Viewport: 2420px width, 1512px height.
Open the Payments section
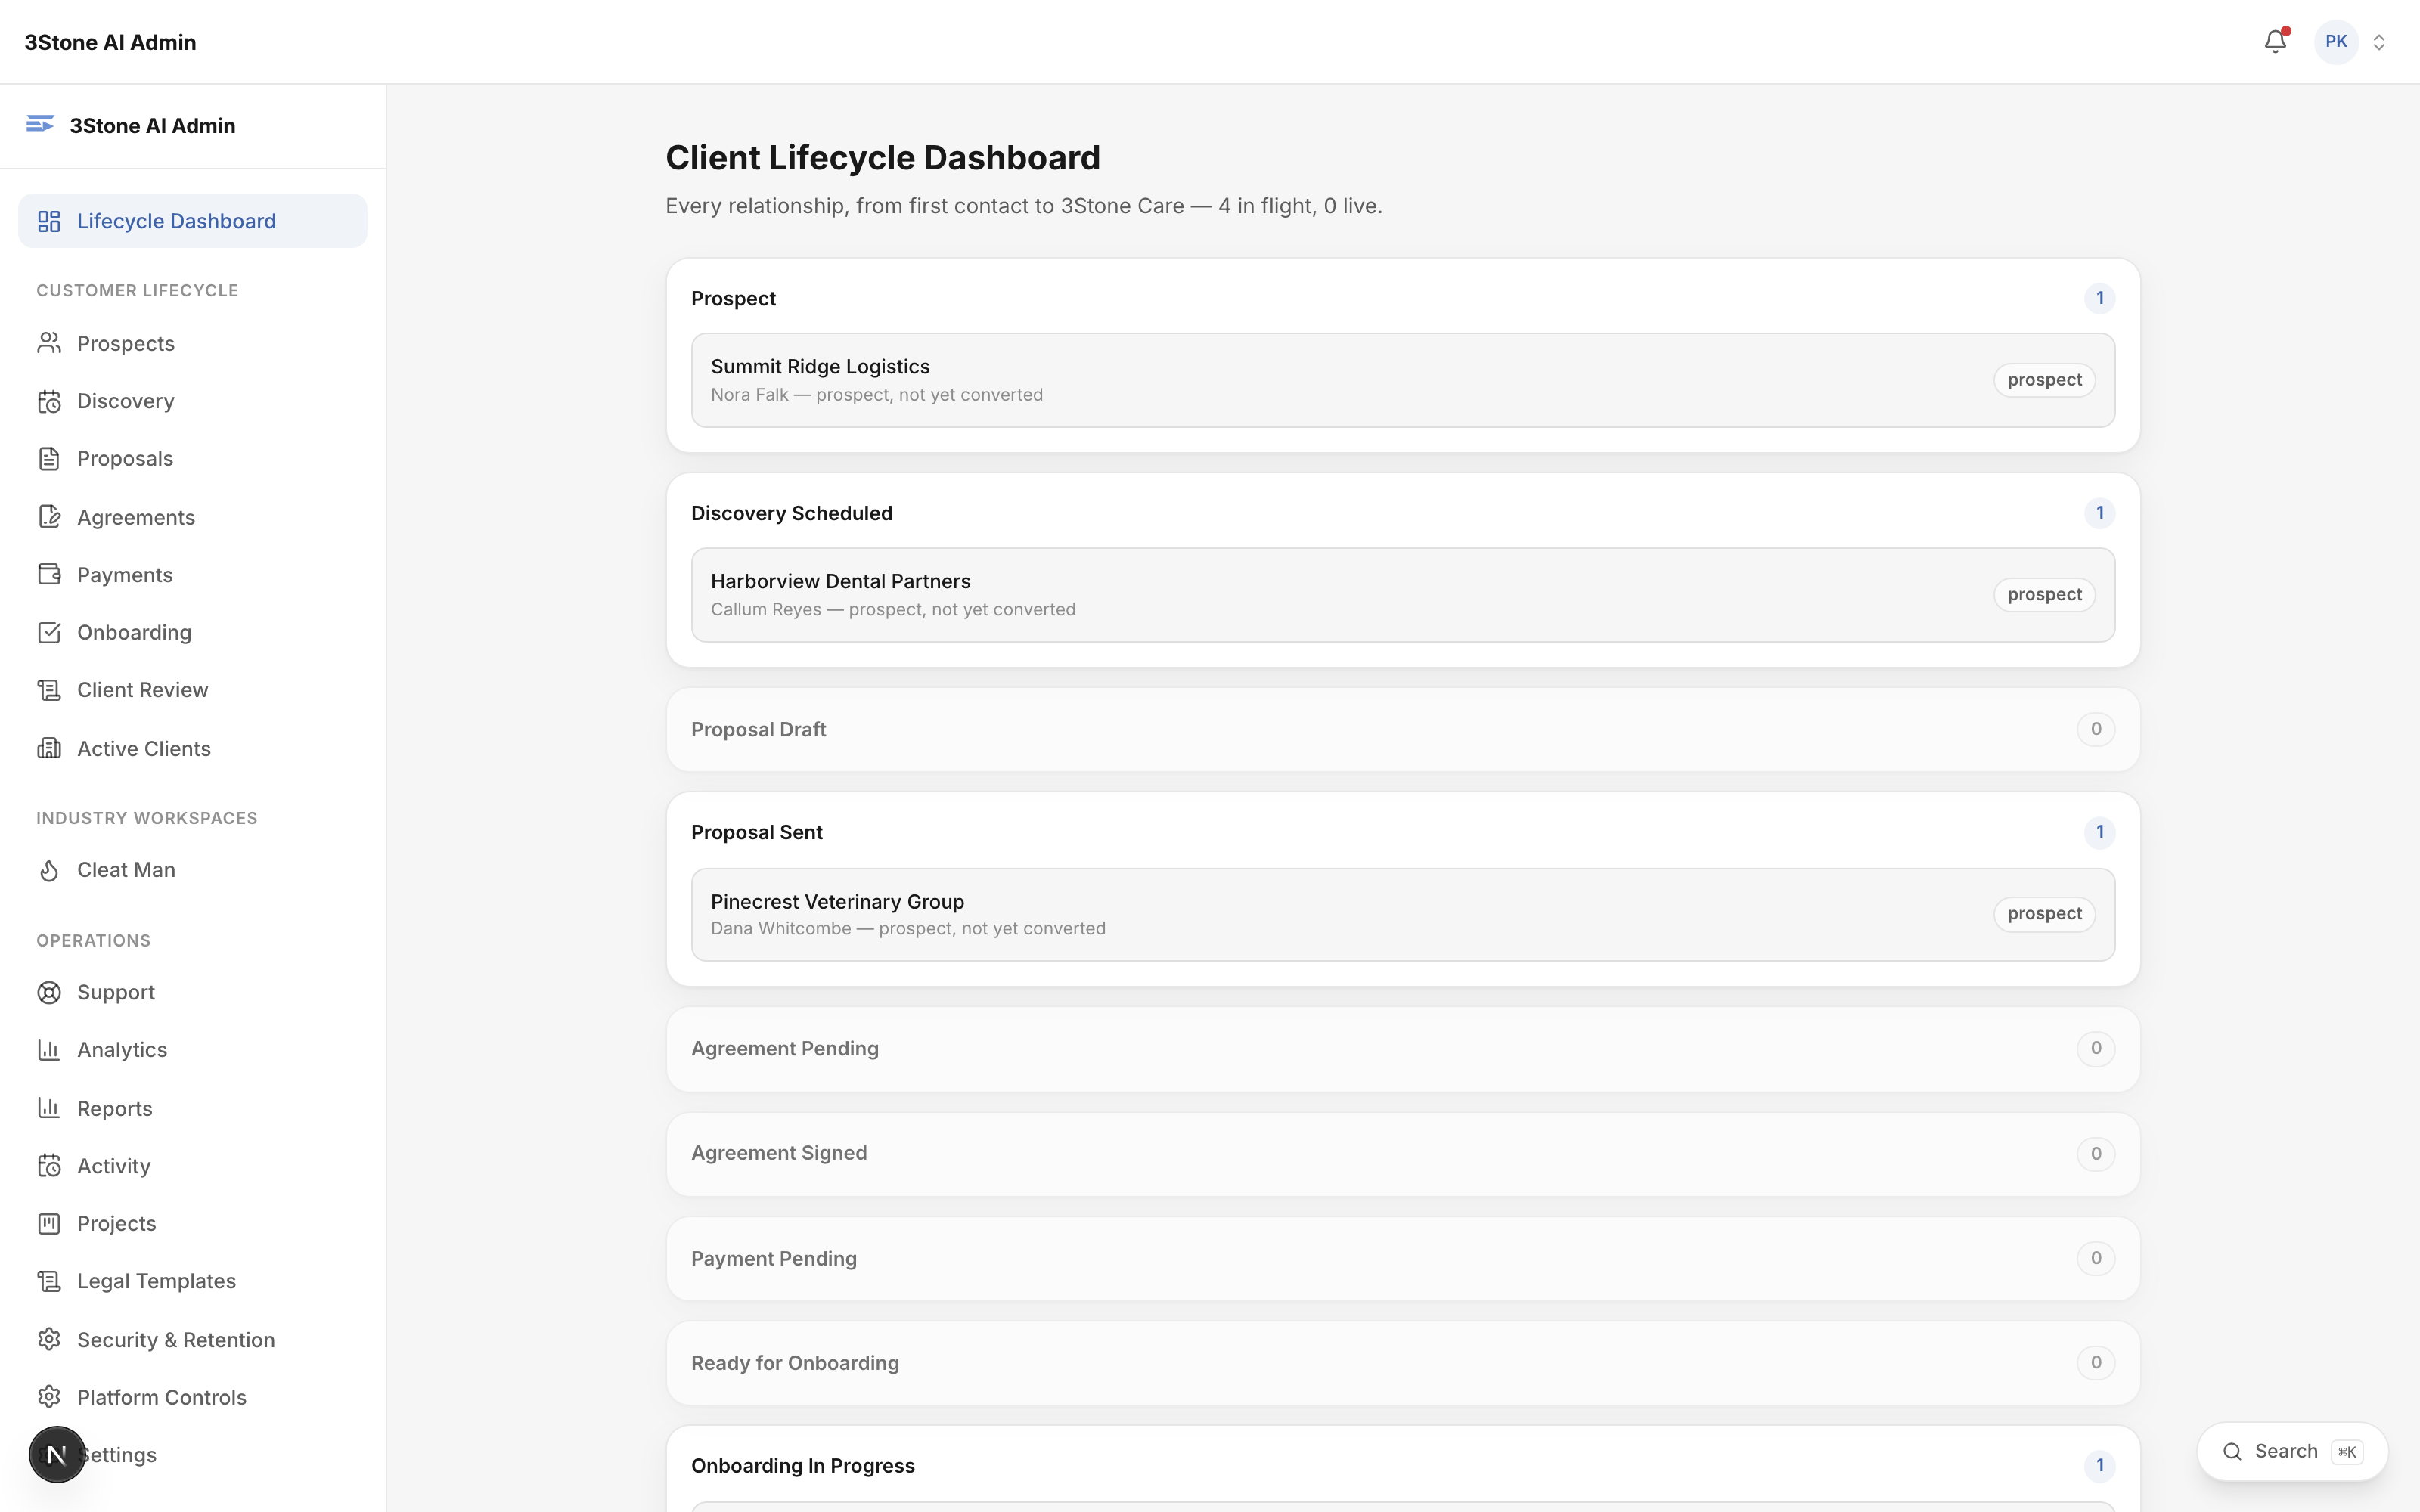(x=192, y=574)
